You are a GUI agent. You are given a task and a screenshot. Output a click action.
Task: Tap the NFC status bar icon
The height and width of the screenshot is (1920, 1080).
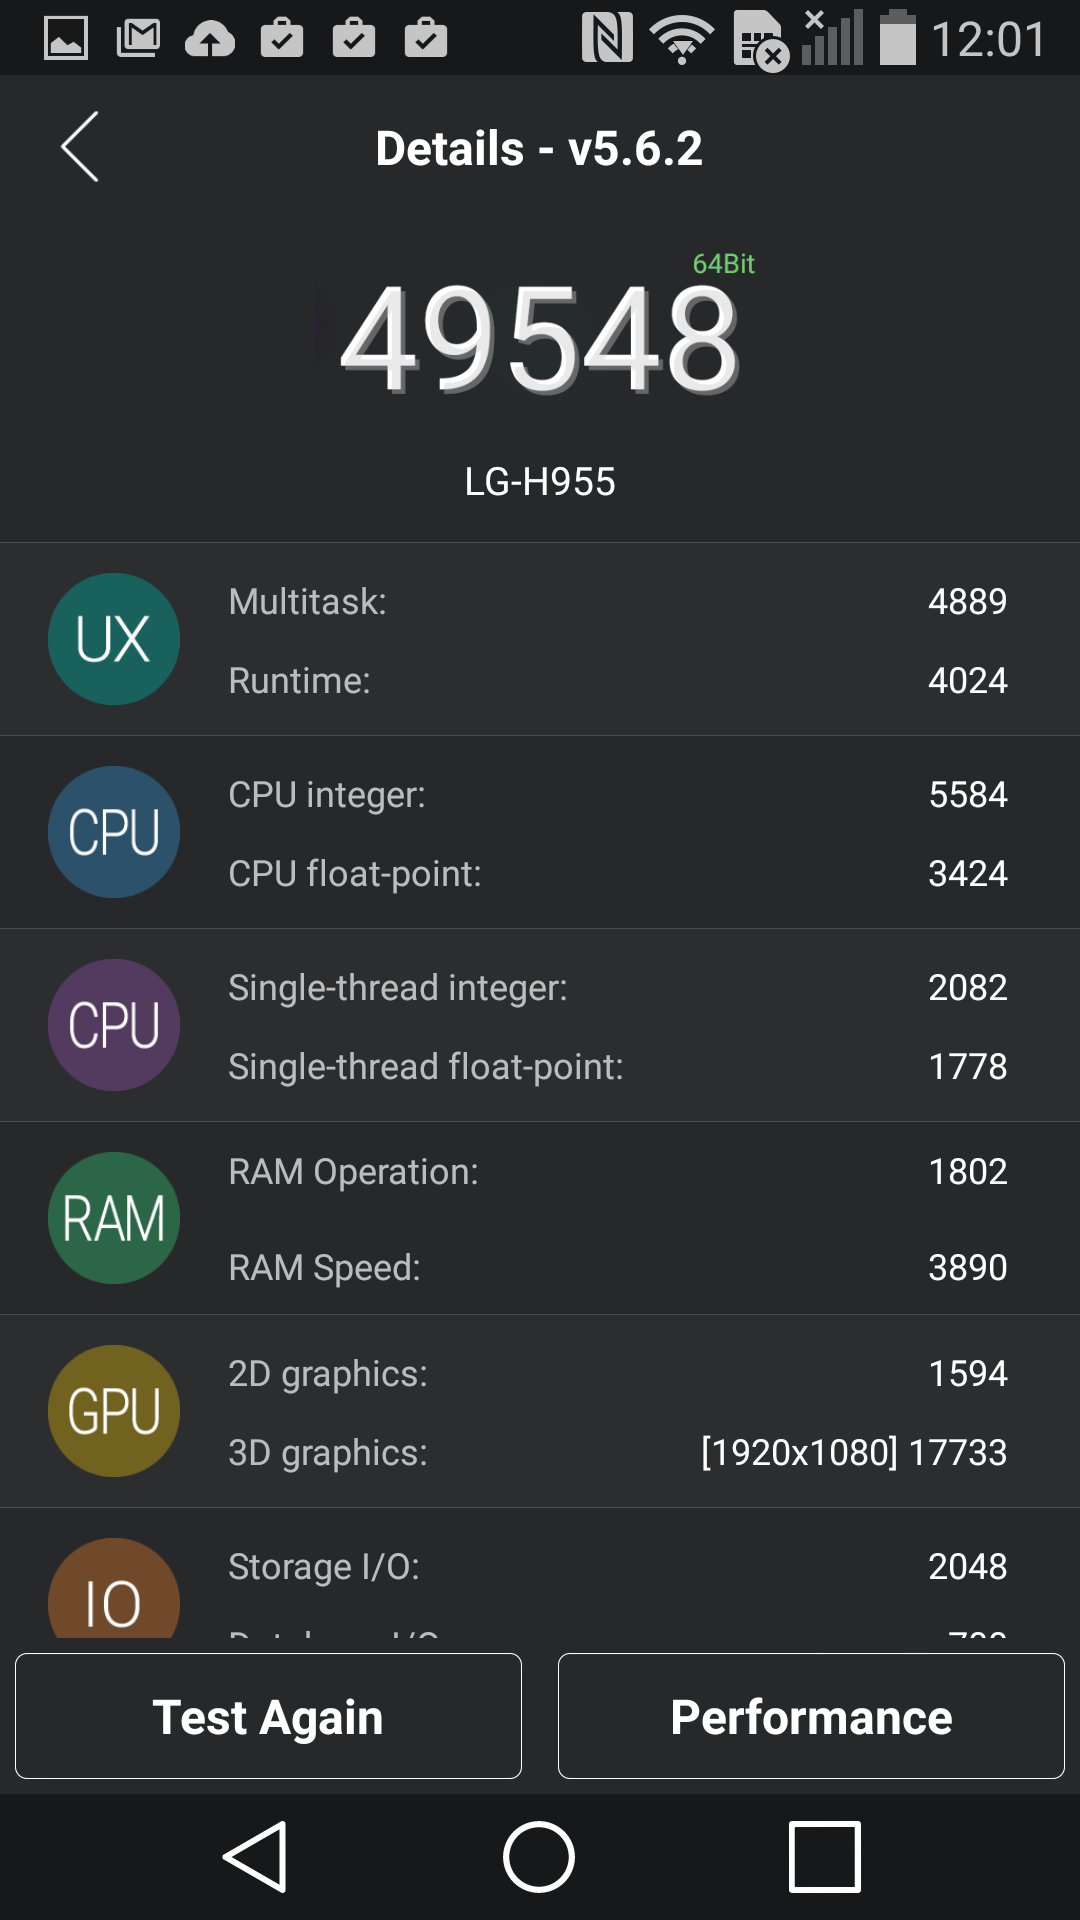tap(607, 38)
